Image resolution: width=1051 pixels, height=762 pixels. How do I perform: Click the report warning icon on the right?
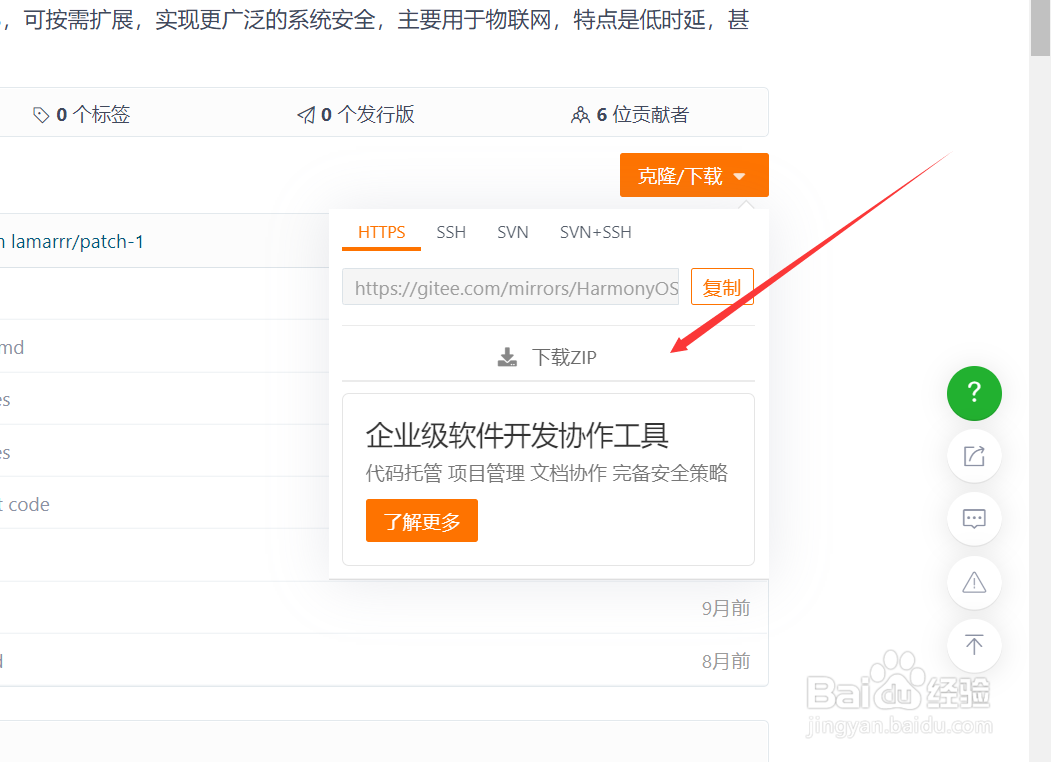point(973,582)
